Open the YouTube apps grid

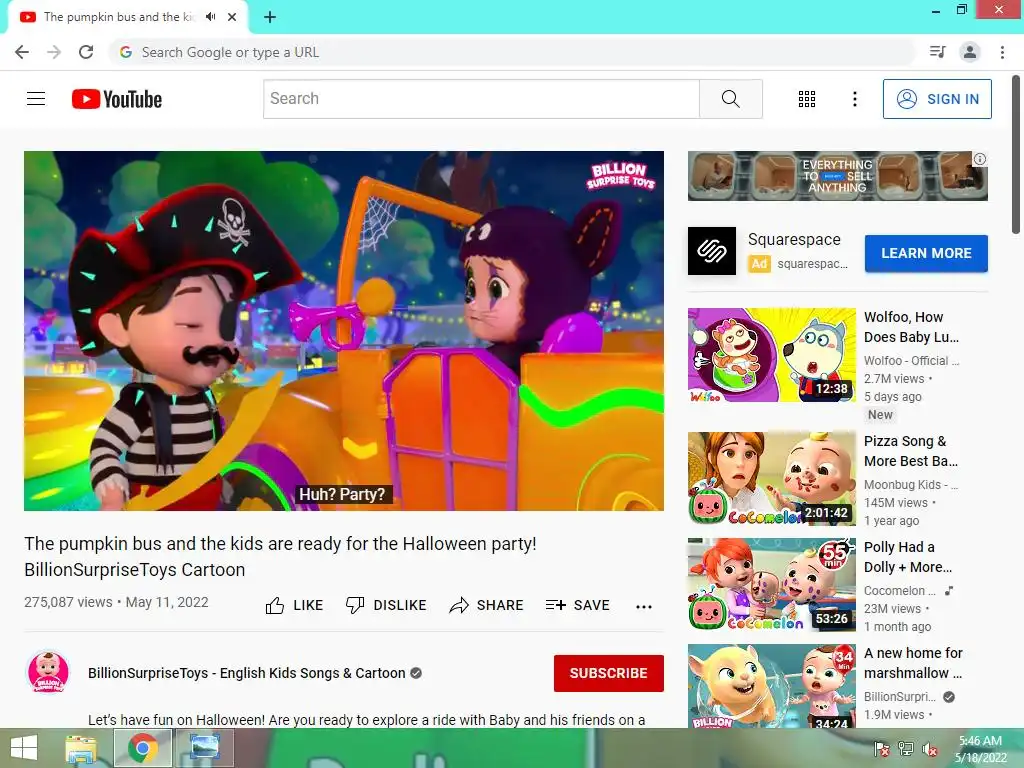click(807, 99)
